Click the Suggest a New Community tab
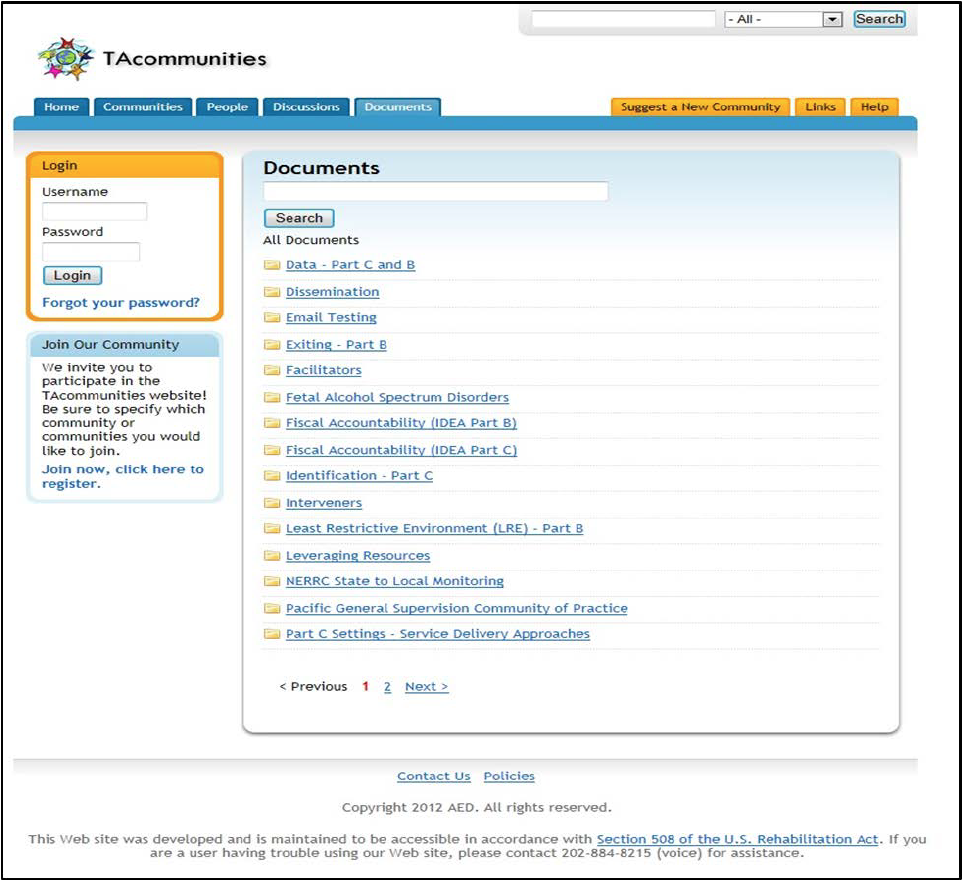Viewport: 963px width, 881px height. pos(700,107)
